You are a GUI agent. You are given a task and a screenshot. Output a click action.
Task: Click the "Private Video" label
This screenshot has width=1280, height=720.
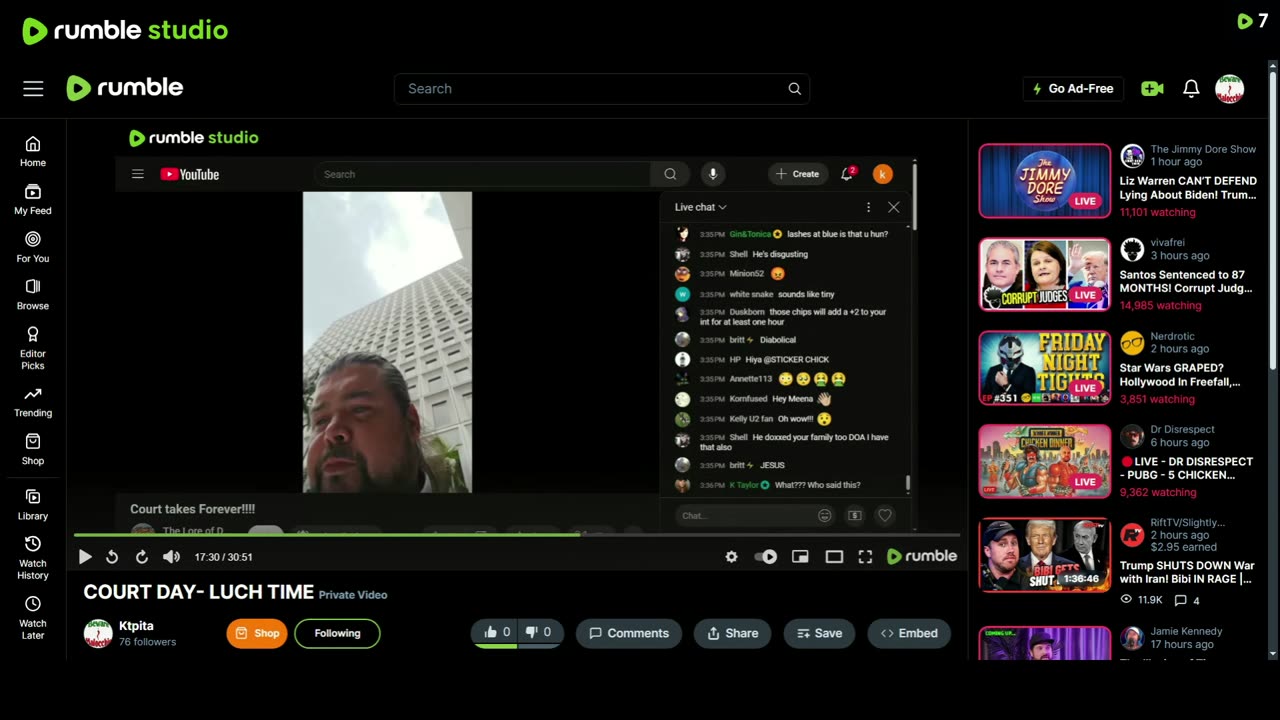point(353,595)
